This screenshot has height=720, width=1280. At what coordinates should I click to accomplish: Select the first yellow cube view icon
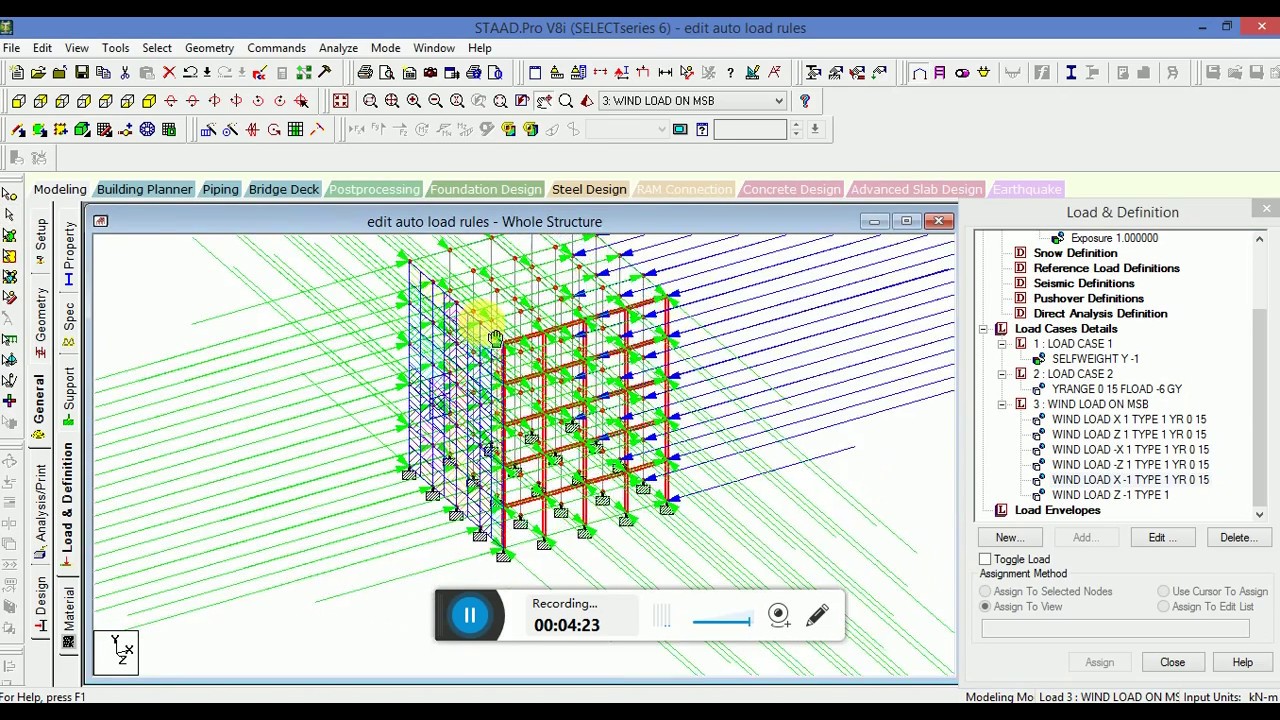pos(19,101)
